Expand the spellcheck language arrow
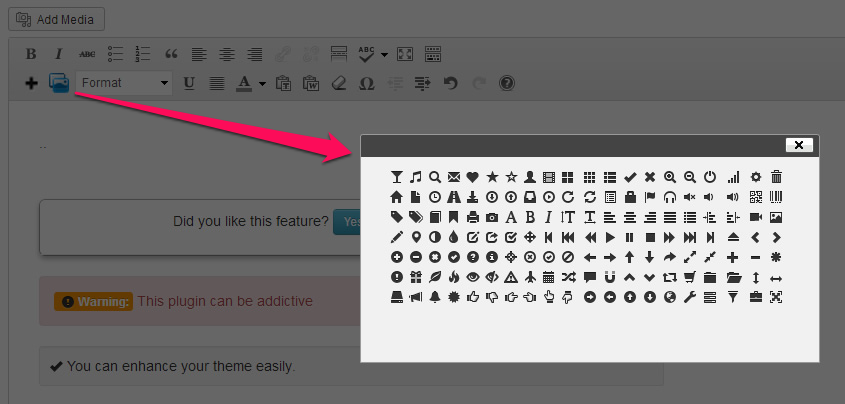845x404 pixels. [x=384, y=54]
